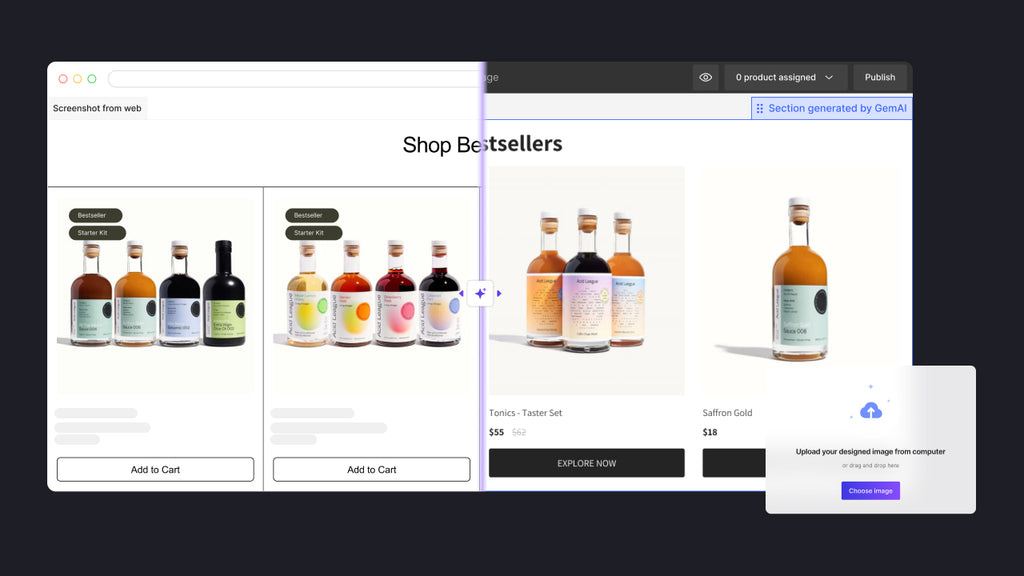Click the yellow traffic light in the browser mockup

[78, 76]
